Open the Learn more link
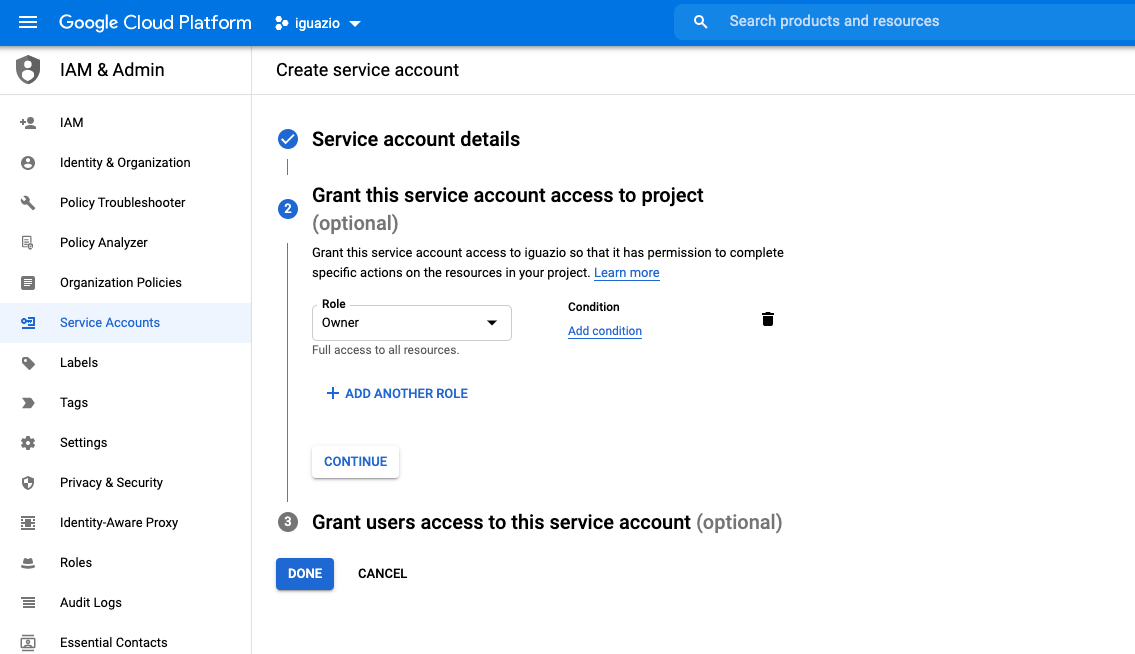The height and width of the screenshot is (654, 1135). point(626,272)
